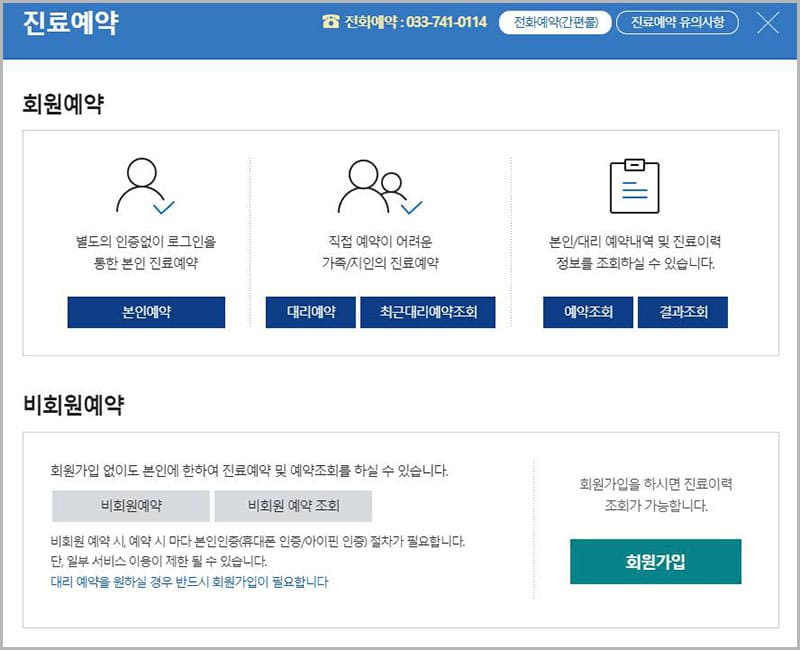Open 최근대리예약조회
This screenshot has width=800, height=650.
(428, 312)
